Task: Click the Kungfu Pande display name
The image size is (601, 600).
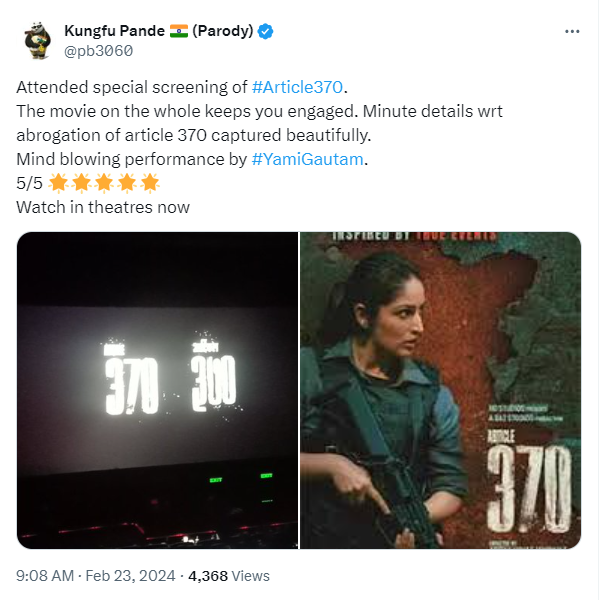Action: tap(114, 31)
